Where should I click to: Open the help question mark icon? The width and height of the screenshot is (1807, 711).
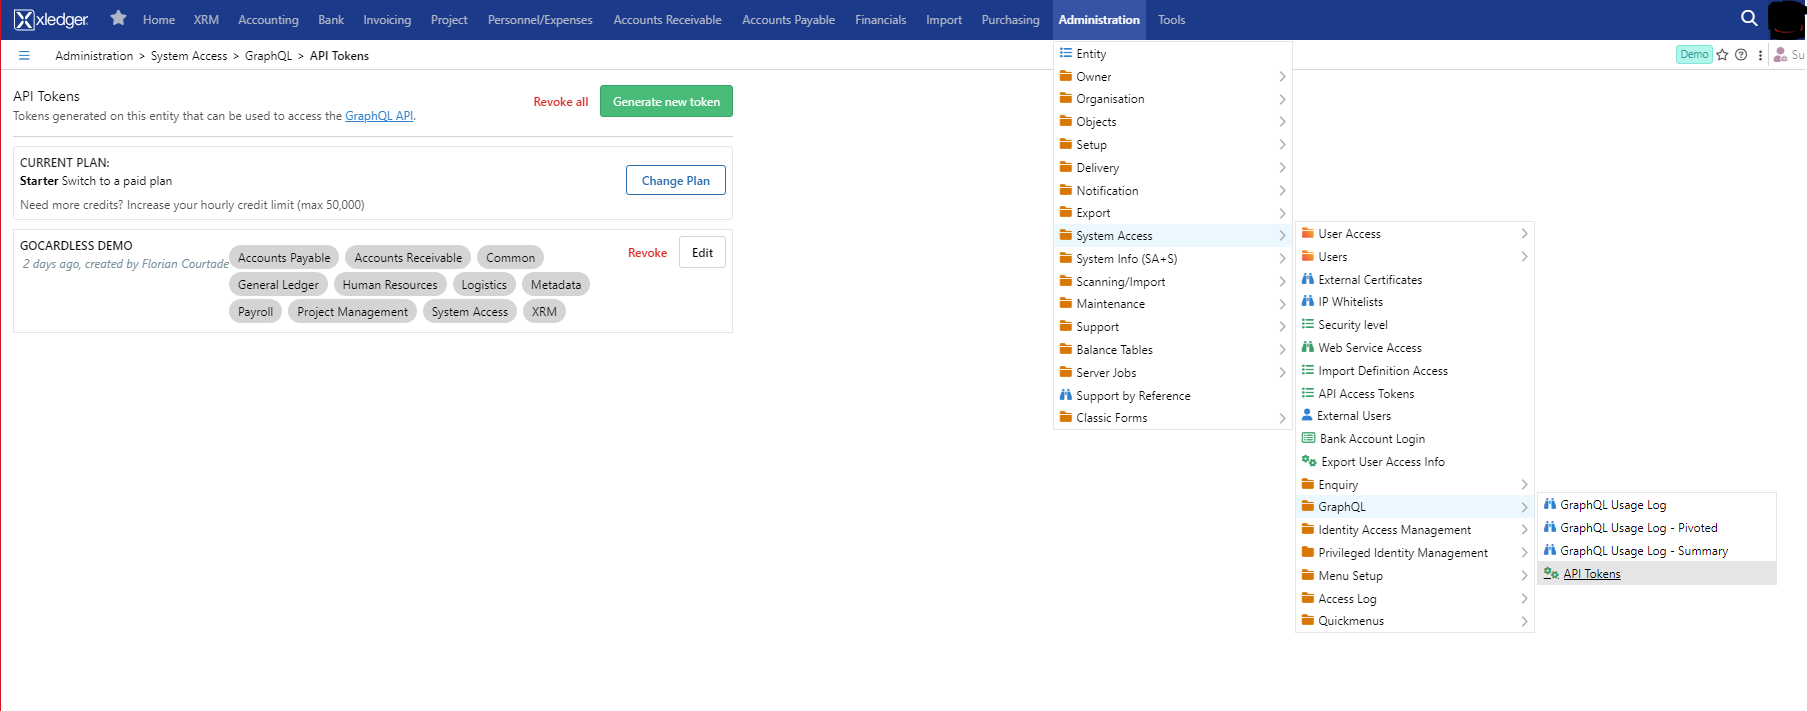[1741, 55]
